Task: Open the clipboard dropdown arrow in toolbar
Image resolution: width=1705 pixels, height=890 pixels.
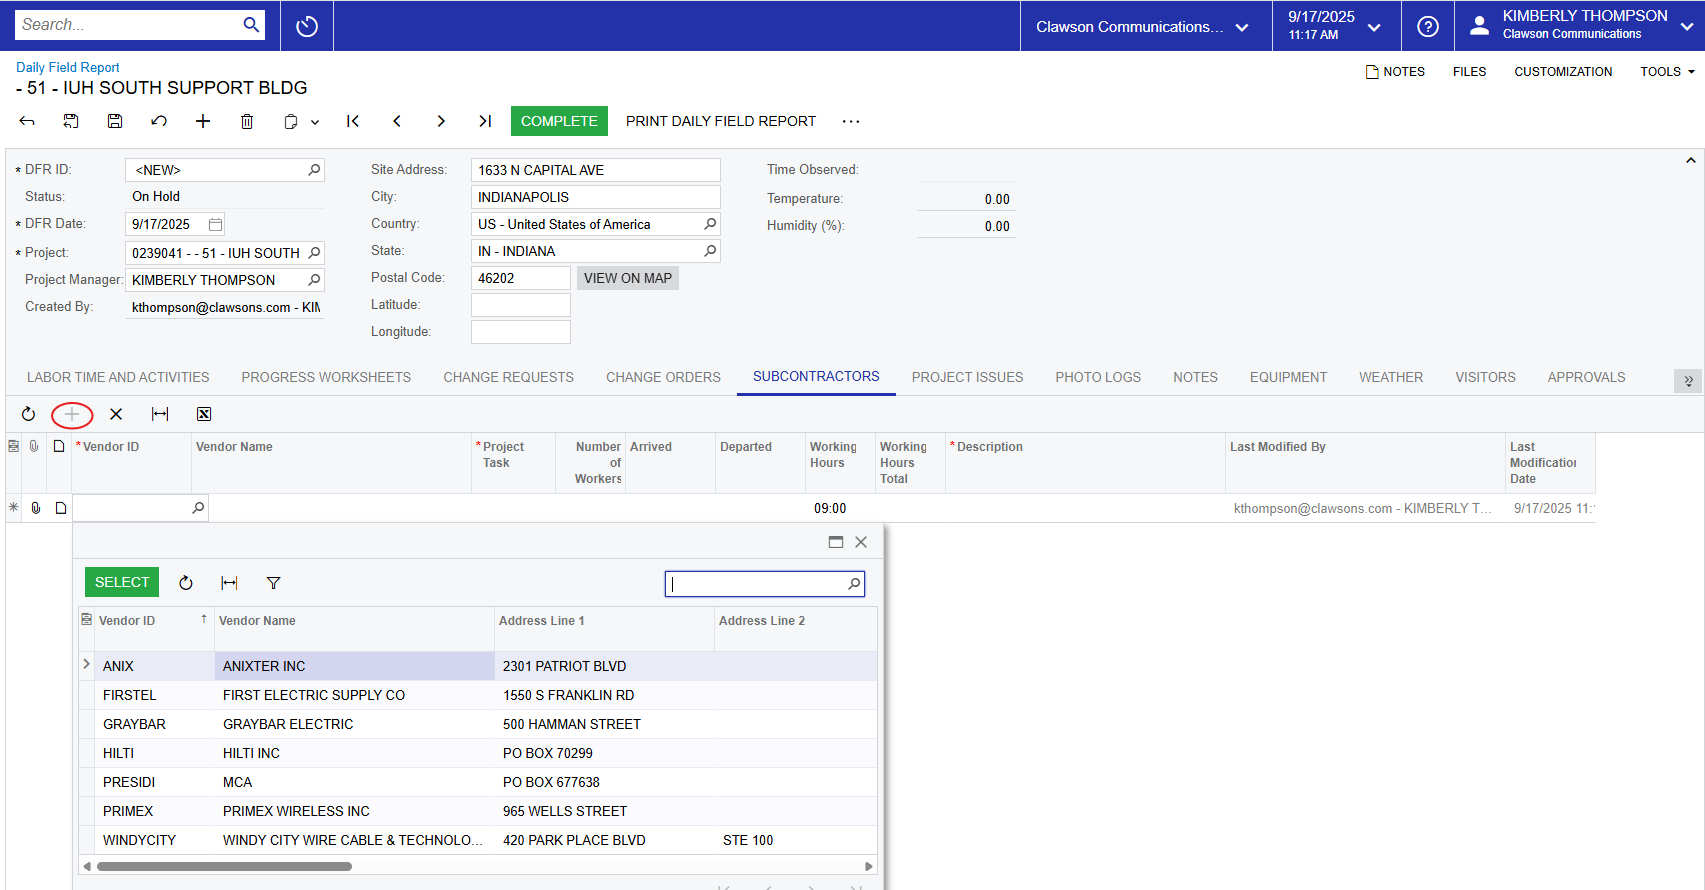Action: 315,122
